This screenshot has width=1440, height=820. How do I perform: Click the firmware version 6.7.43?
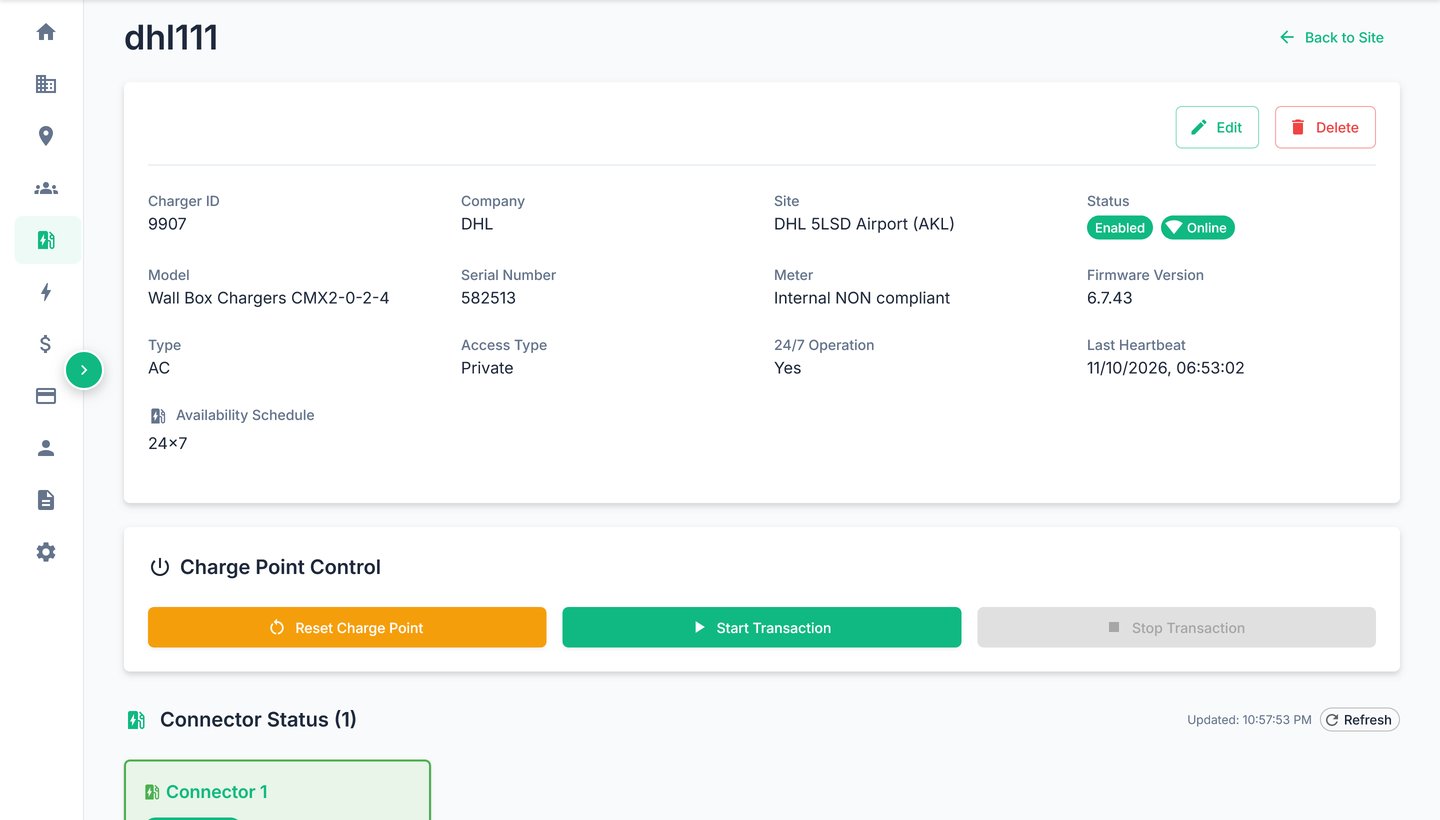point(1110,298)
